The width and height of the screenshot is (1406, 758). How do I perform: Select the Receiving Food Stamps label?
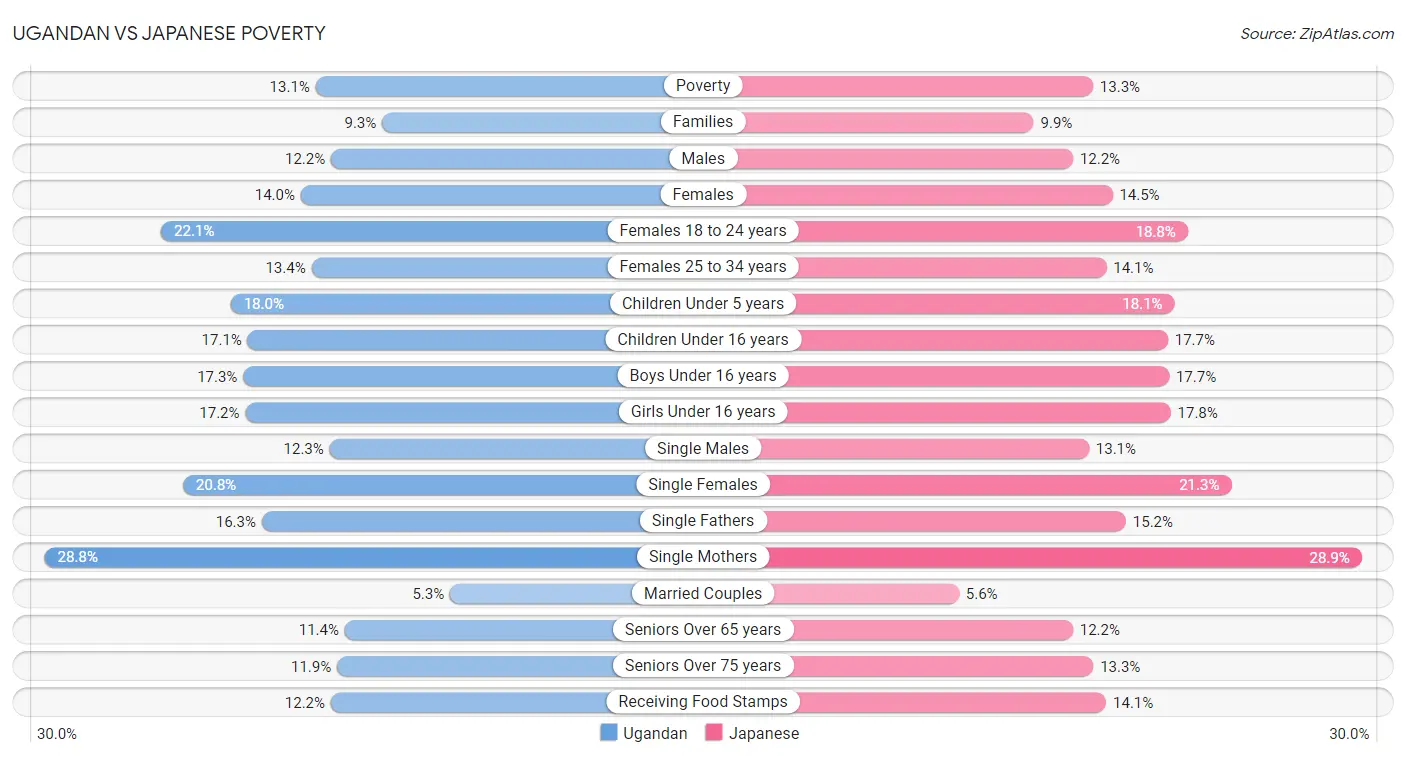click(703, 702)
